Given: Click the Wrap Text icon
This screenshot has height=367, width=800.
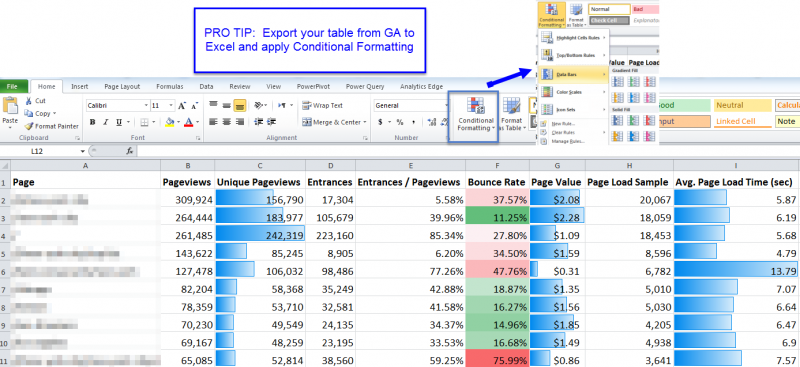Looking at the screenshot, I should click(322, 106).
